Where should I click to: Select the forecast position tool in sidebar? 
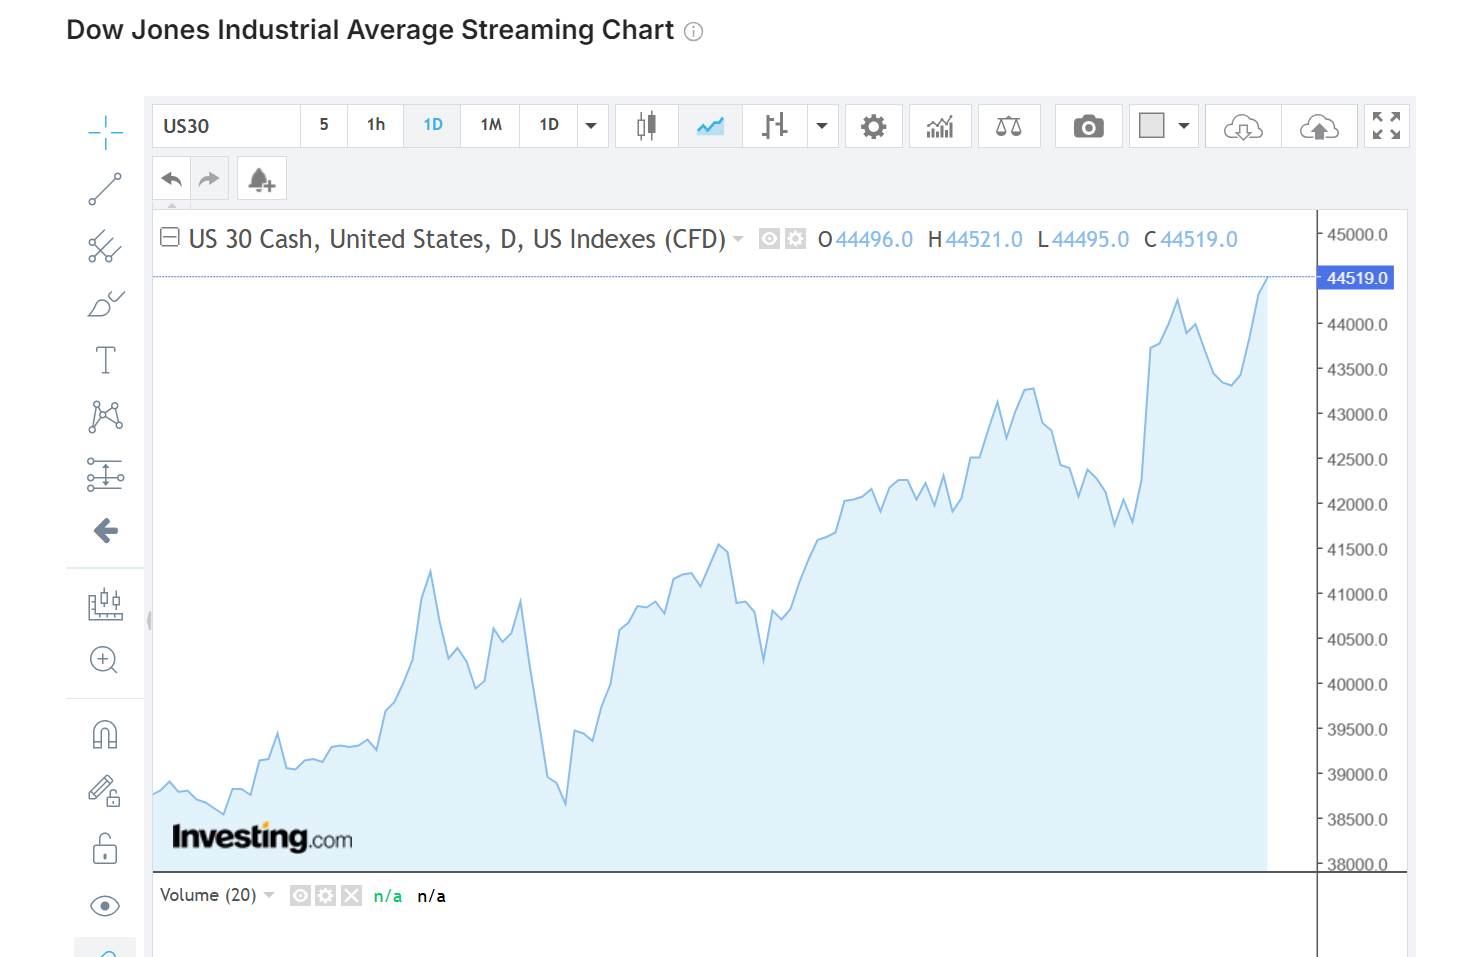105,474
